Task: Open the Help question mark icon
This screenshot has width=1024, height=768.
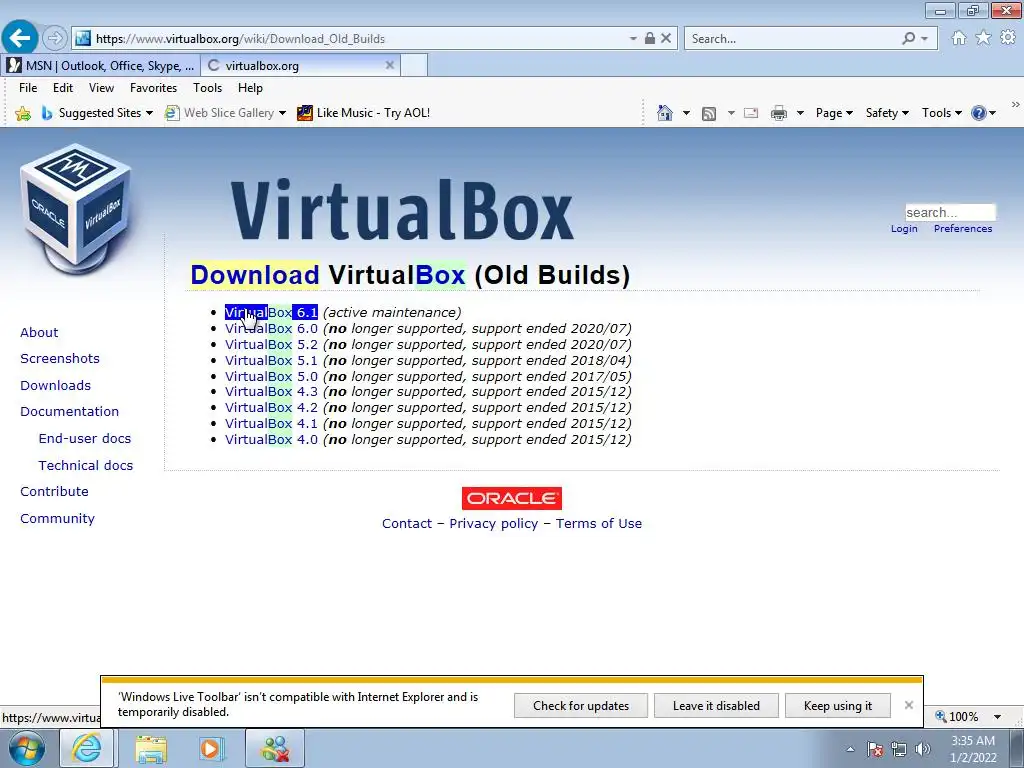Action: coord(978,113)
